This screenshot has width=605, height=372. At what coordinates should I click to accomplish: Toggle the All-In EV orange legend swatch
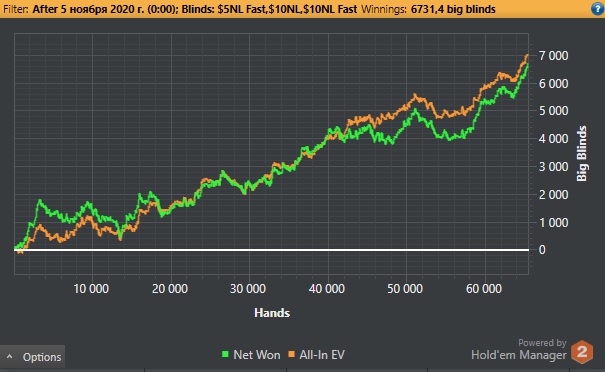point(292,354)
